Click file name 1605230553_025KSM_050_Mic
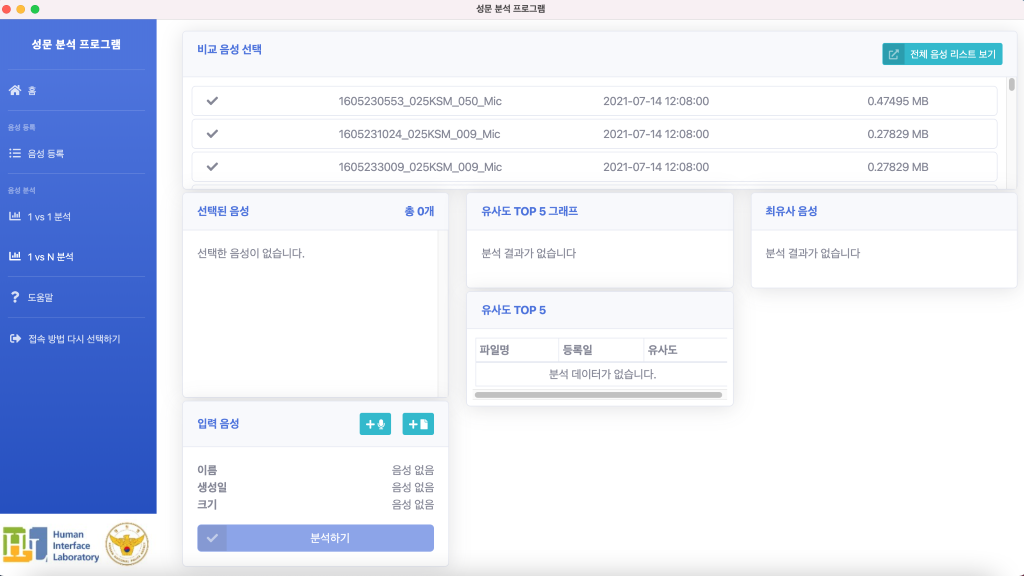 tap(420, 101)
